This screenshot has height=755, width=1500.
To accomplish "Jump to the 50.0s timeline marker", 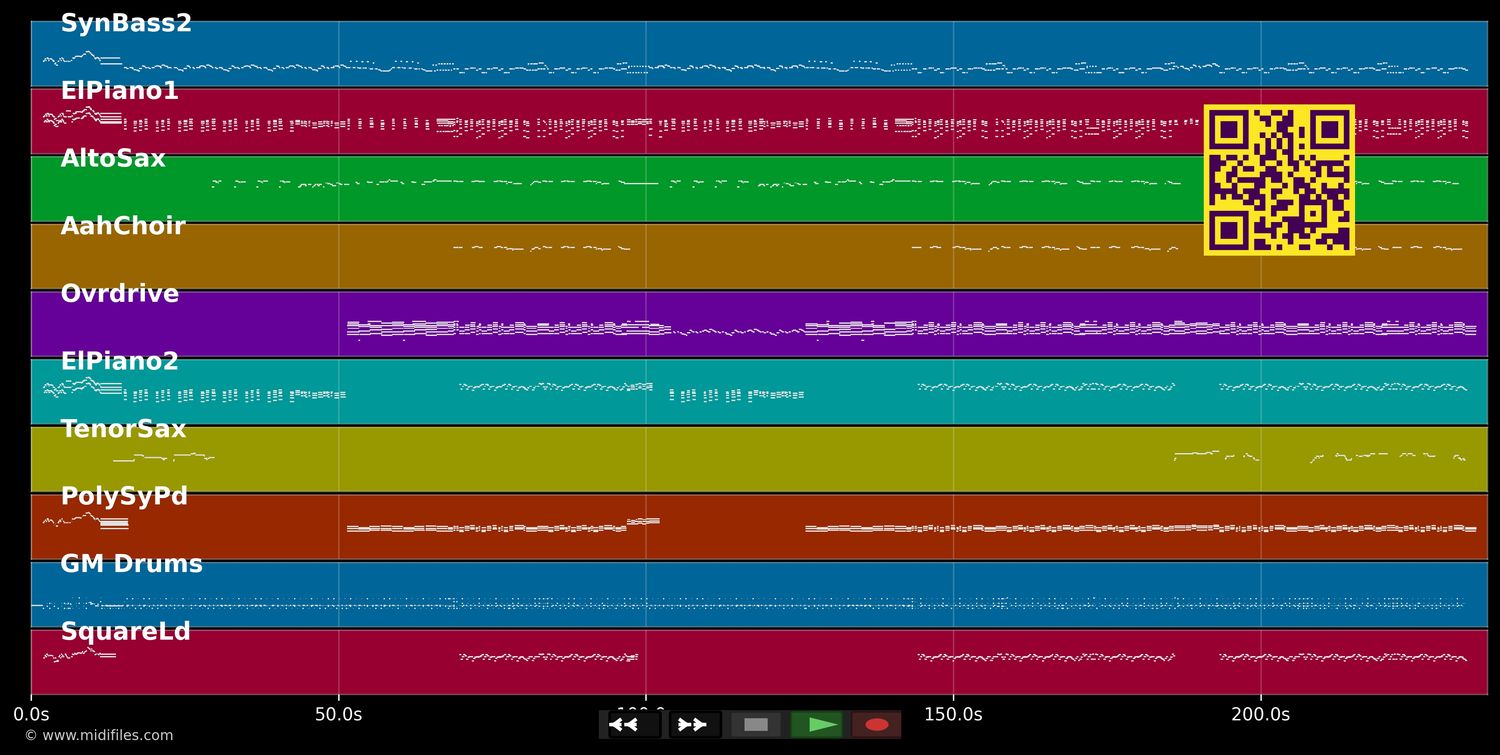I will point(338,715).
